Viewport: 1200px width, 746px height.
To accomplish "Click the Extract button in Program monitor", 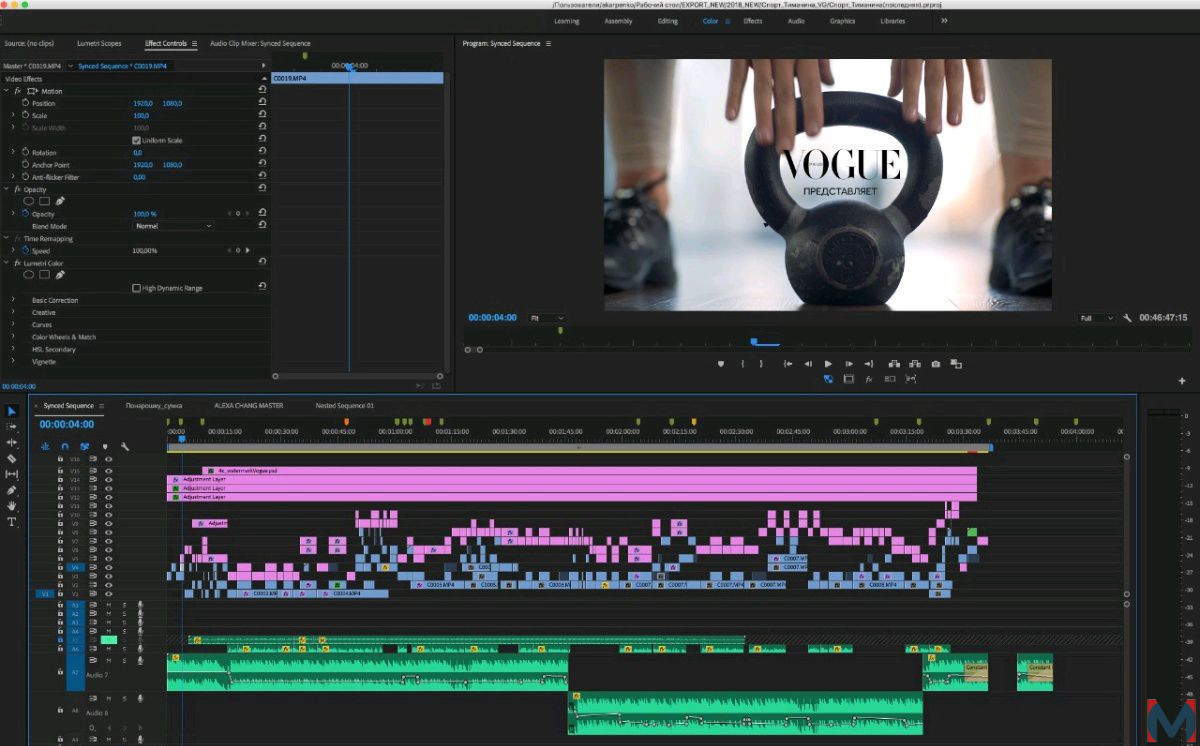I will tap(915, 364).
